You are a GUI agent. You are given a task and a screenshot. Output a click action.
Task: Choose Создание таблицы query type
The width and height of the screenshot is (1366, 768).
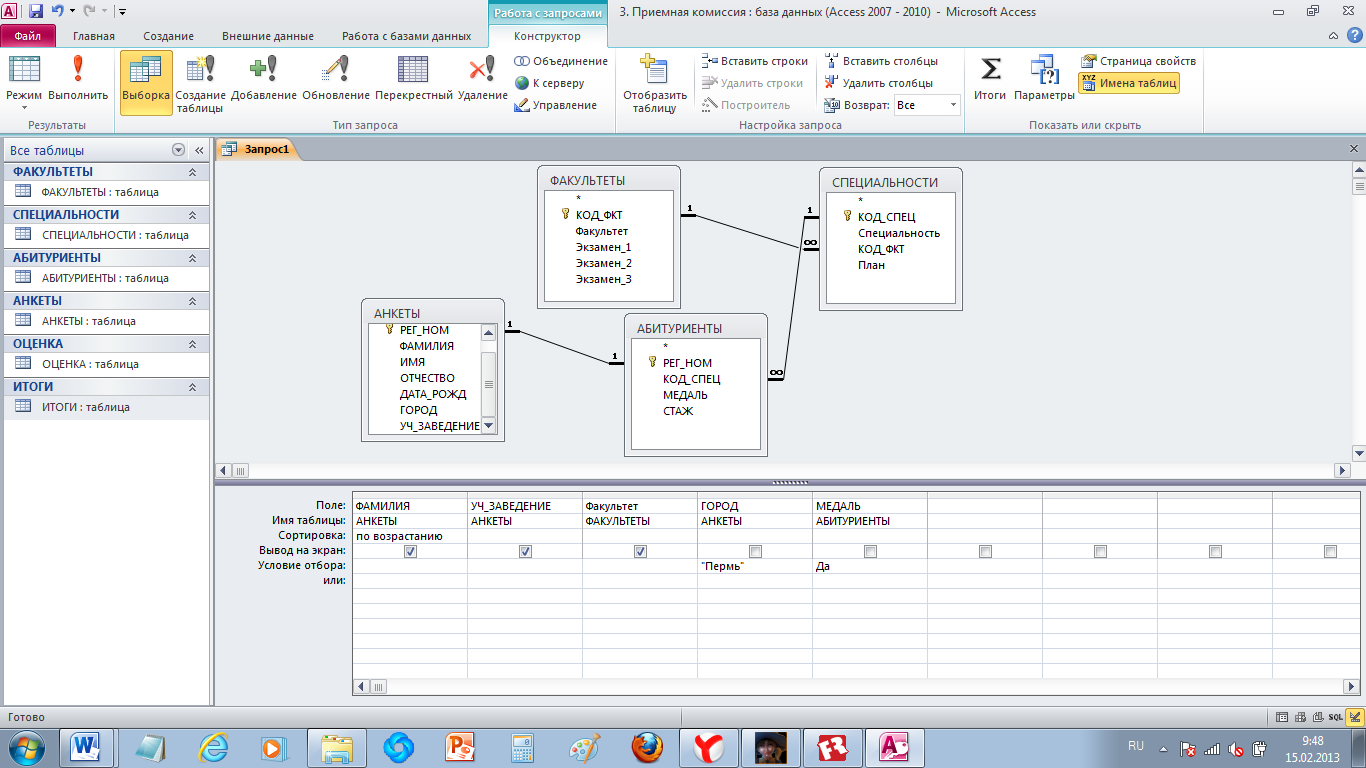[x=200, y=82]
